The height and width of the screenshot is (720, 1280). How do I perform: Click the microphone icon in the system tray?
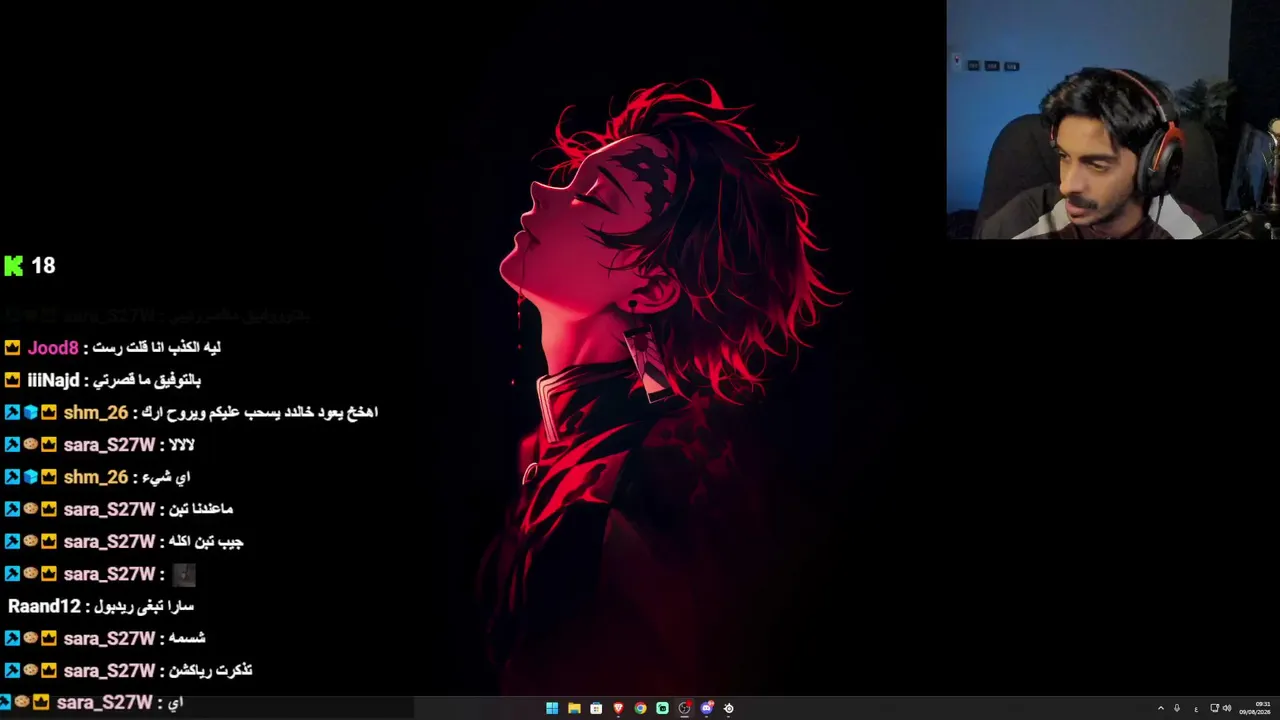pos(1177,708)
